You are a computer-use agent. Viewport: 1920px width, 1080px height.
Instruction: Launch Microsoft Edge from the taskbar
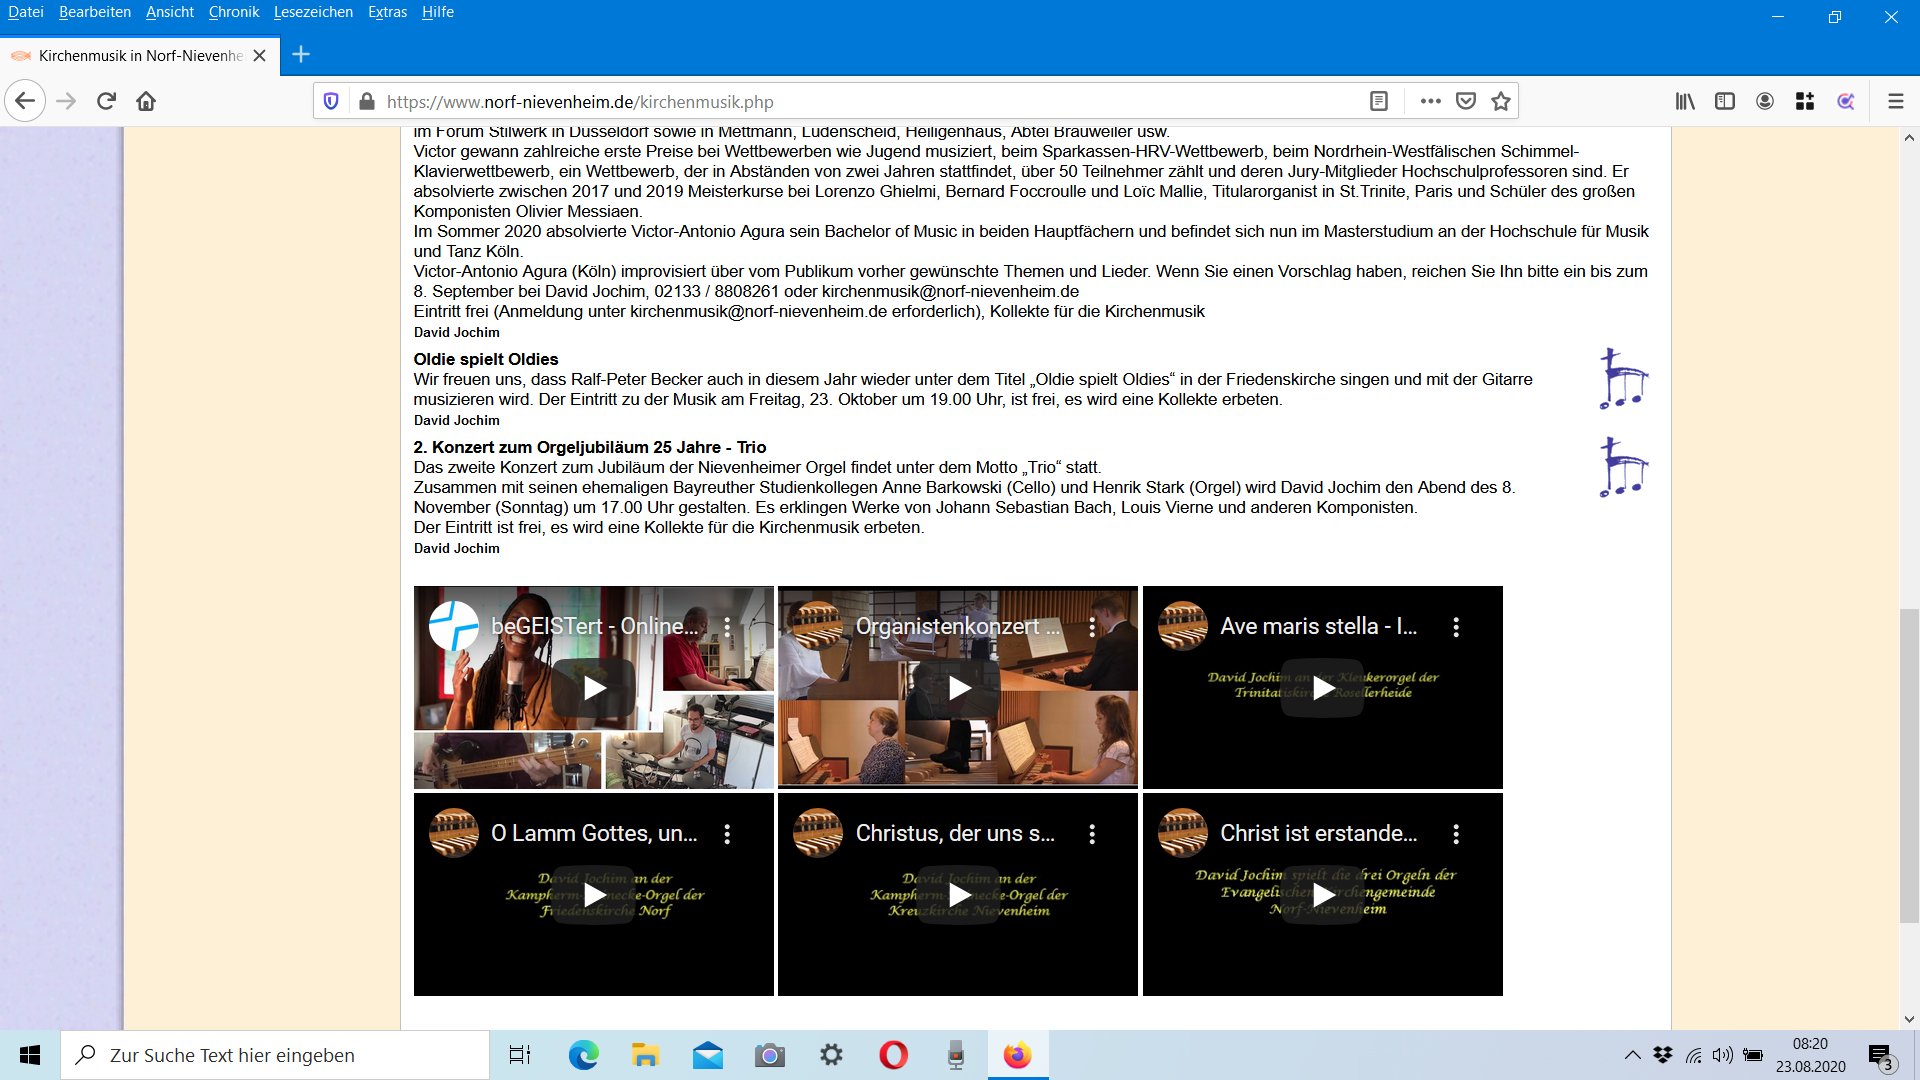point(583,1055)
